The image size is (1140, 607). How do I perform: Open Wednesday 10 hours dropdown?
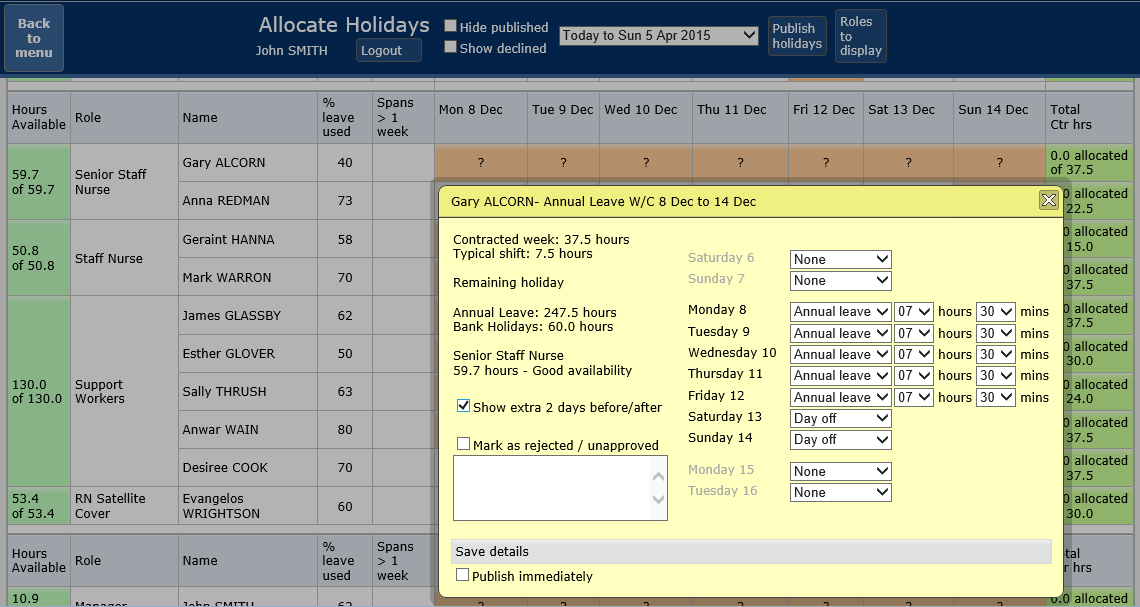pyautogui.click(x=914, y=355)
